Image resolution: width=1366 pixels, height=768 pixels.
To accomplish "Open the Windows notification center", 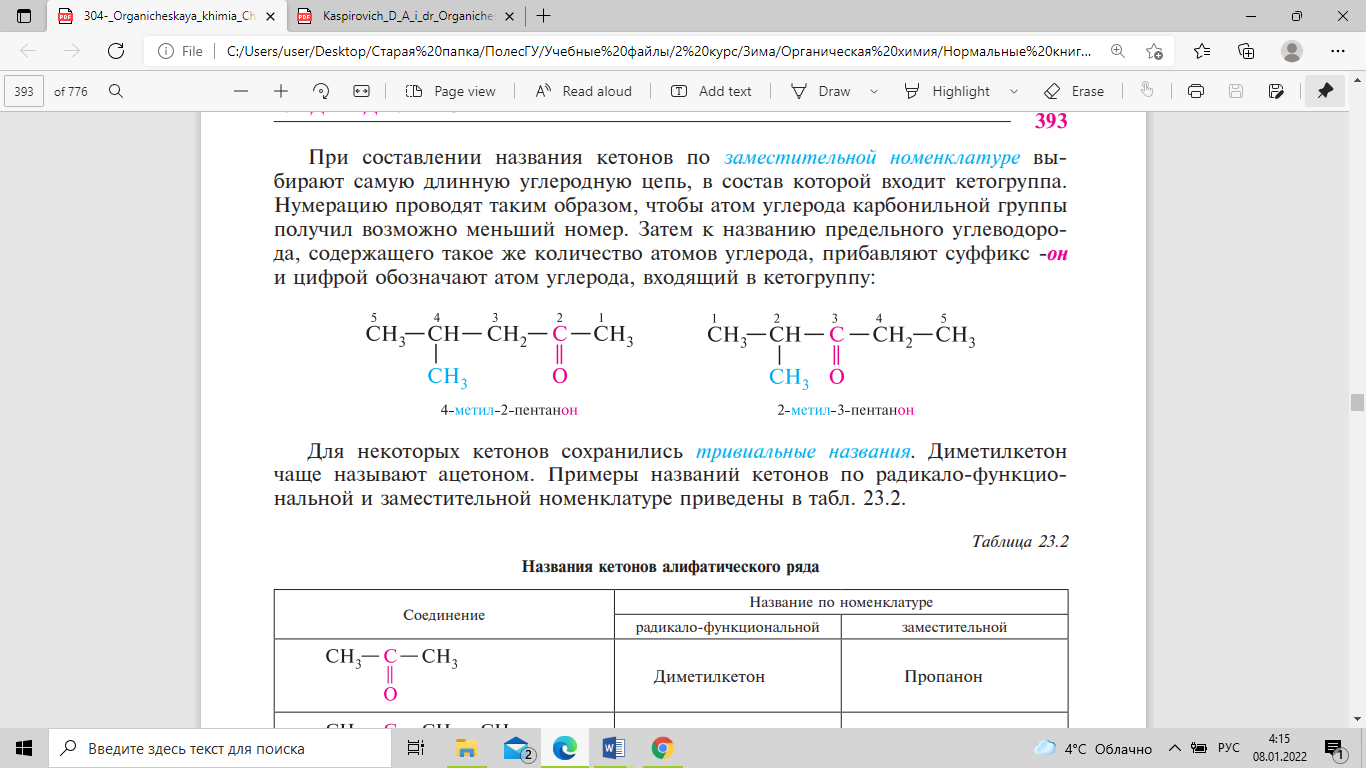I will point(1333,748).
